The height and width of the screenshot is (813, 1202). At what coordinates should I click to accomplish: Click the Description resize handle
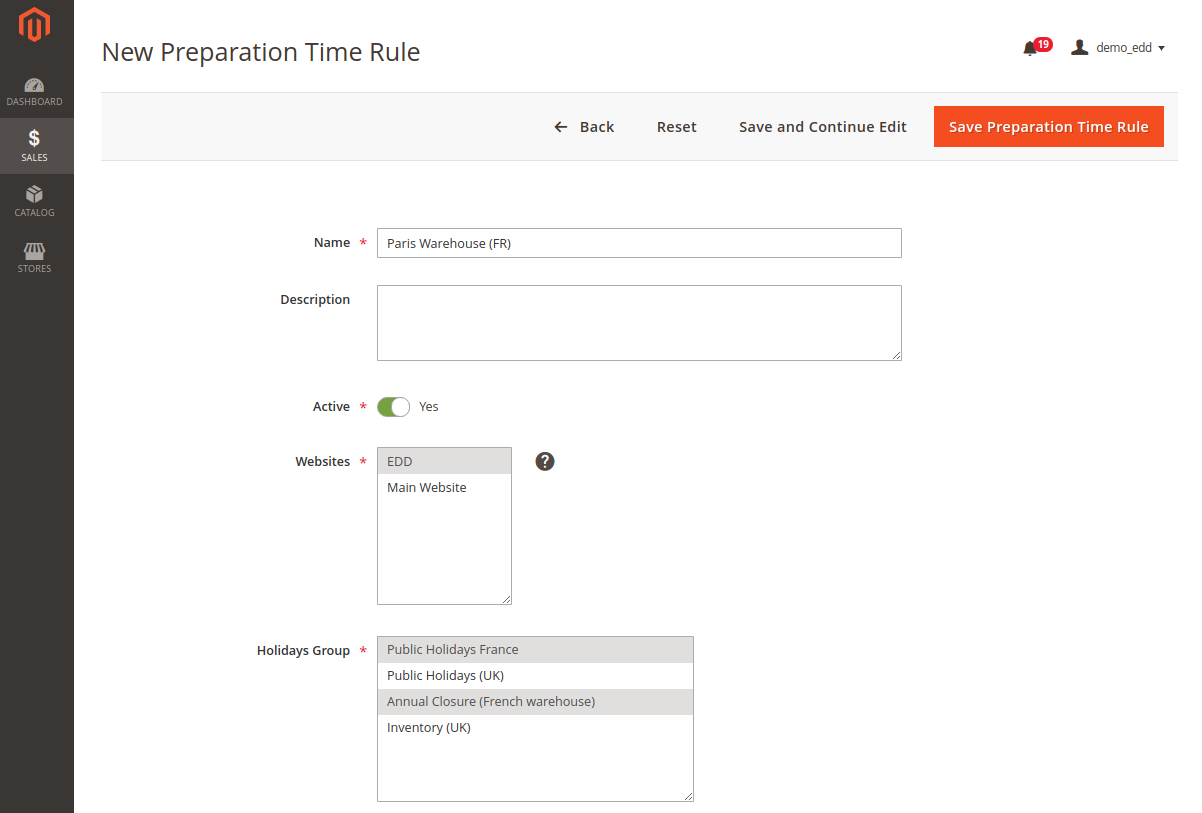click(896, 355)
